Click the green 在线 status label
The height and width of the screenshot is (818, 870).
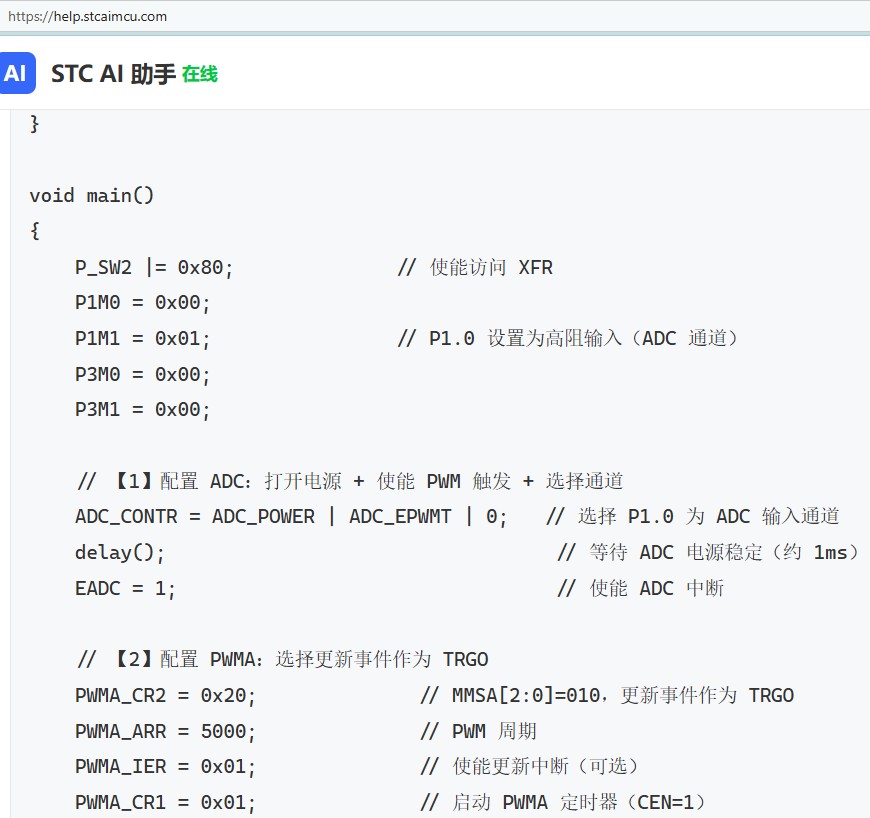click(x=200, y=74)
